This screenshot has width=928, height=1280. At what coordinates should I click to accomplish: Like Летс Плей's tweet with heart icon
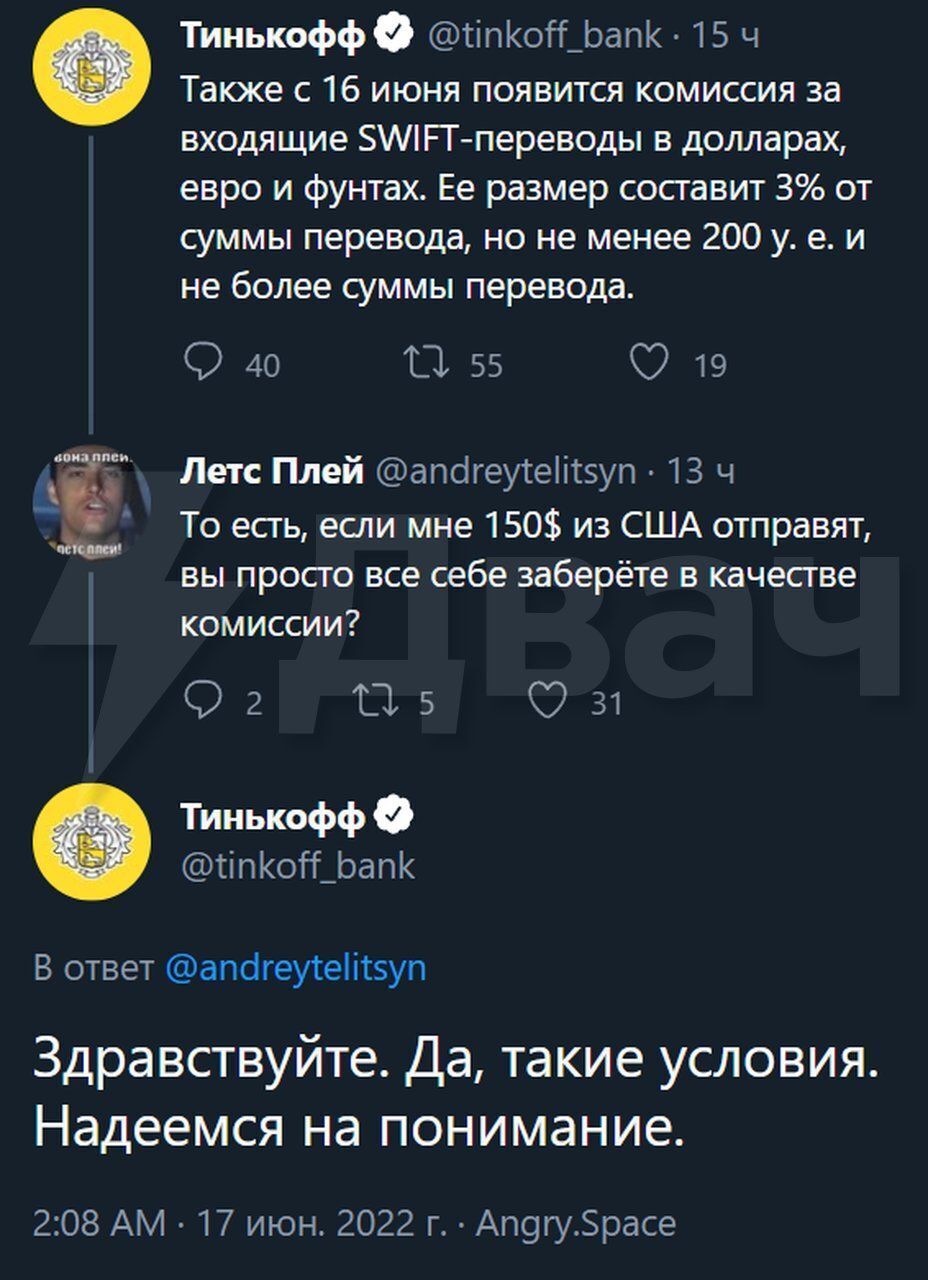[x=548, y=703]
